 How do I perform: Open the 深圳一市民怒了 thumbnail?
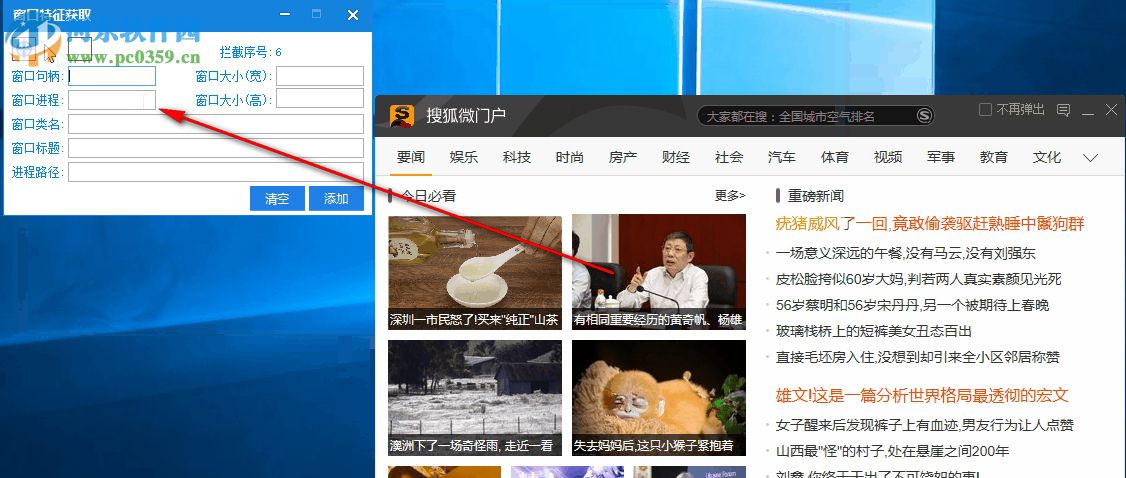coord(475,273)
